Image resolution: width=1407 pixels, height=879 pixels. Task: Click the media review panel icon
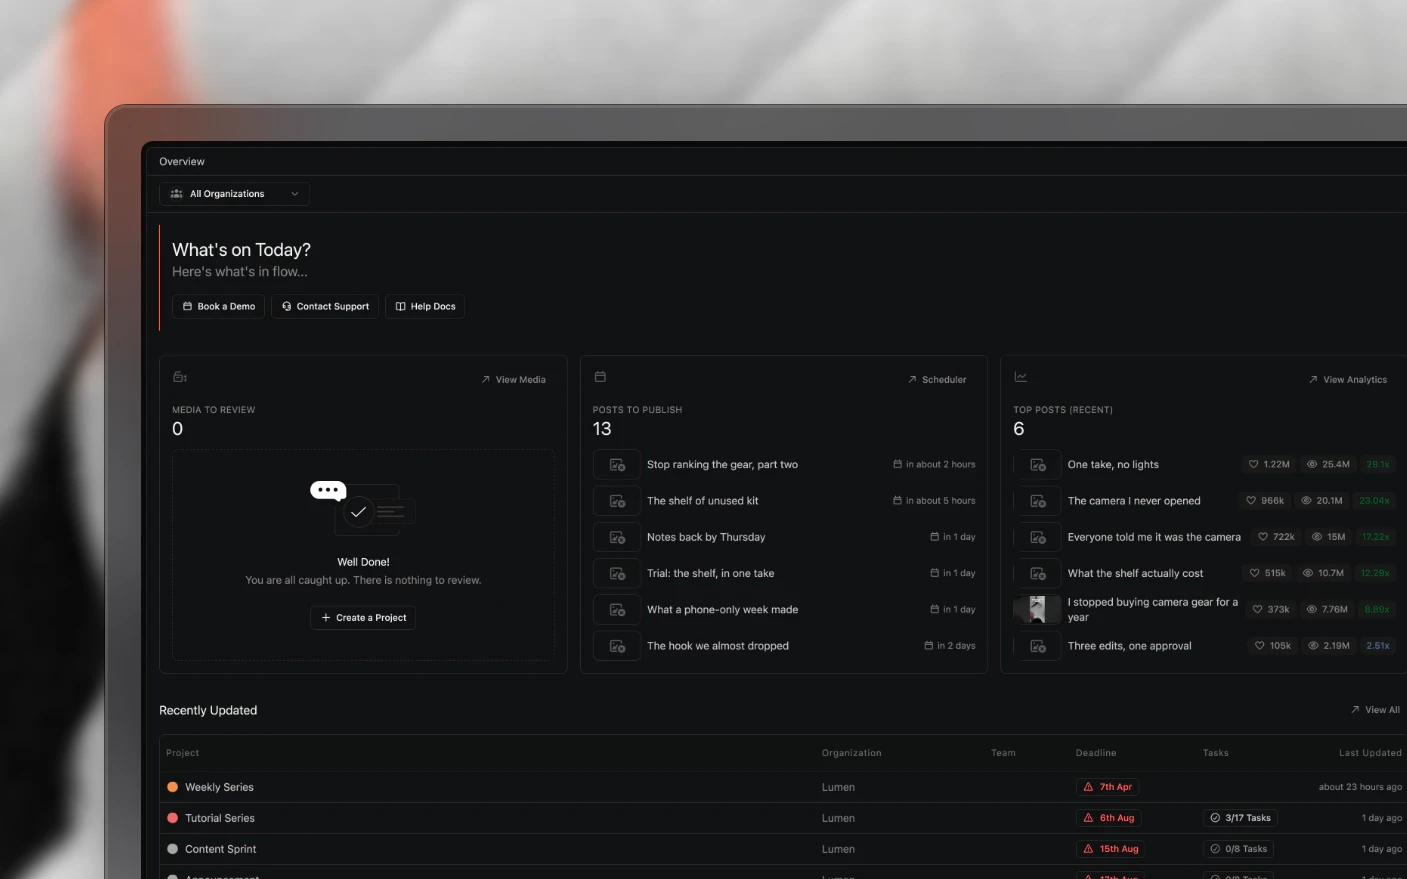click(x=180, y=377)
